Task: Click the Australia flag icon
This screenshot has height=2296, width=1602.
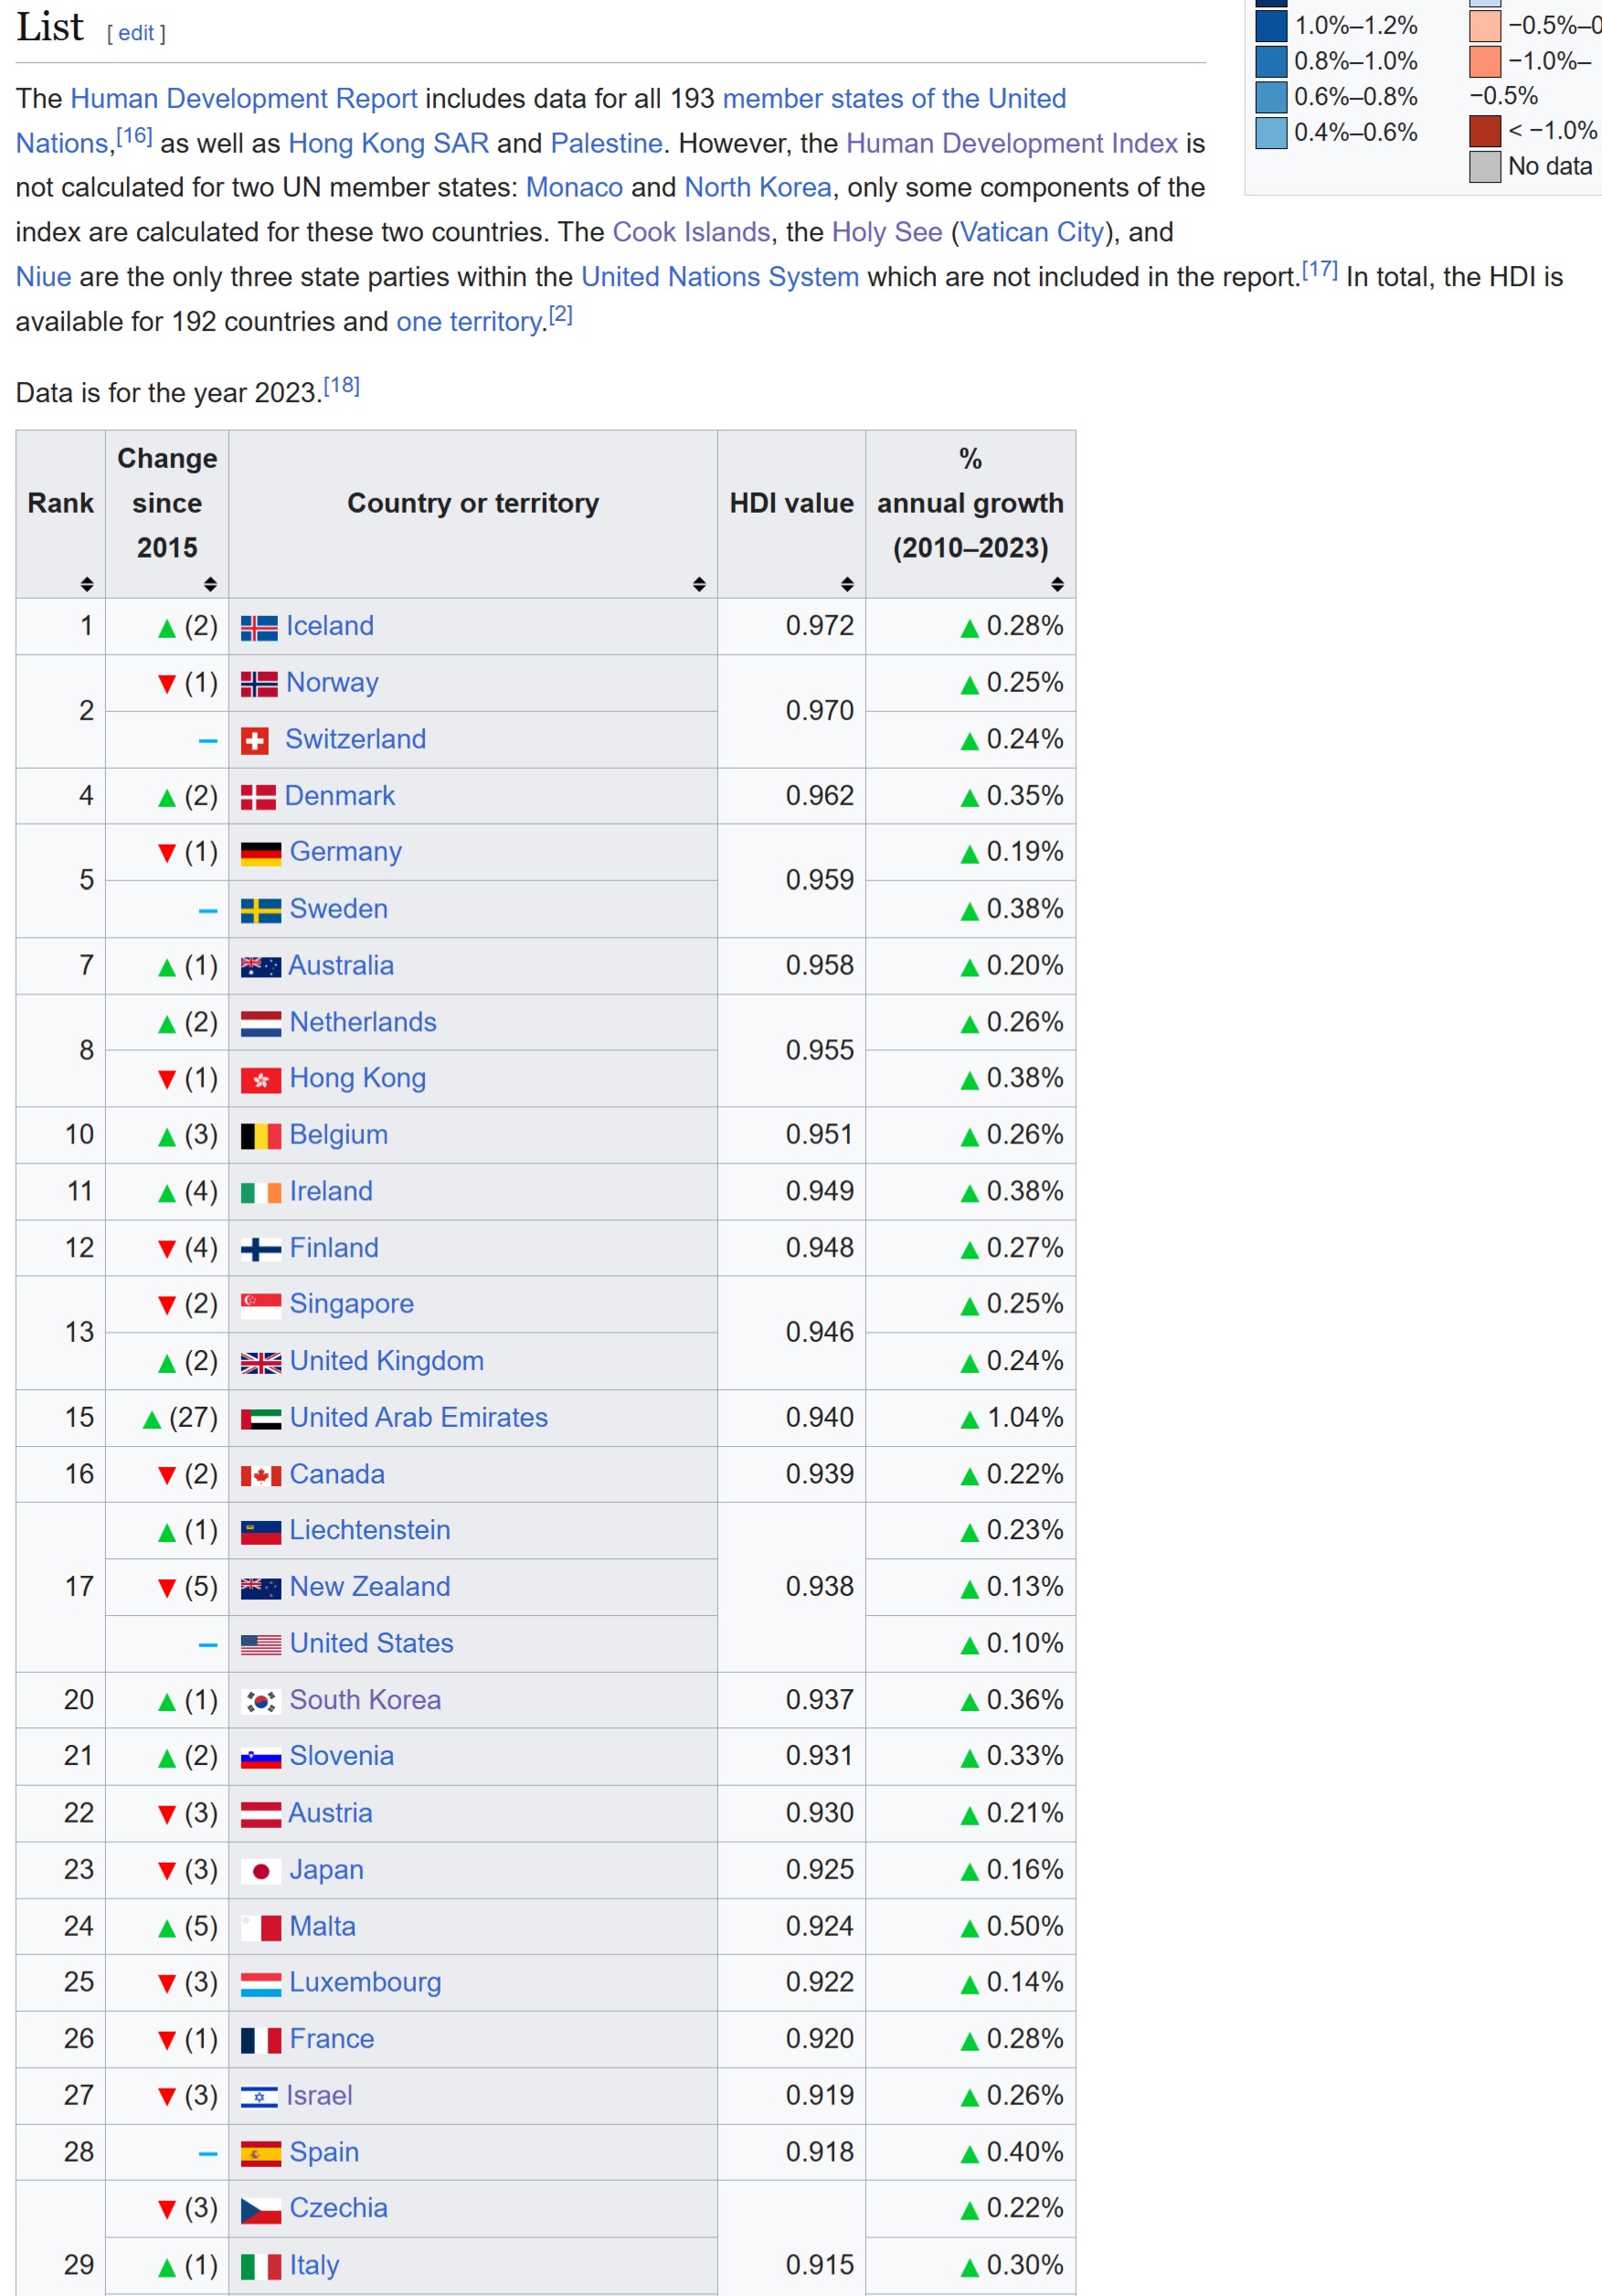Action: pyautogui.click(x=261, y=967)
